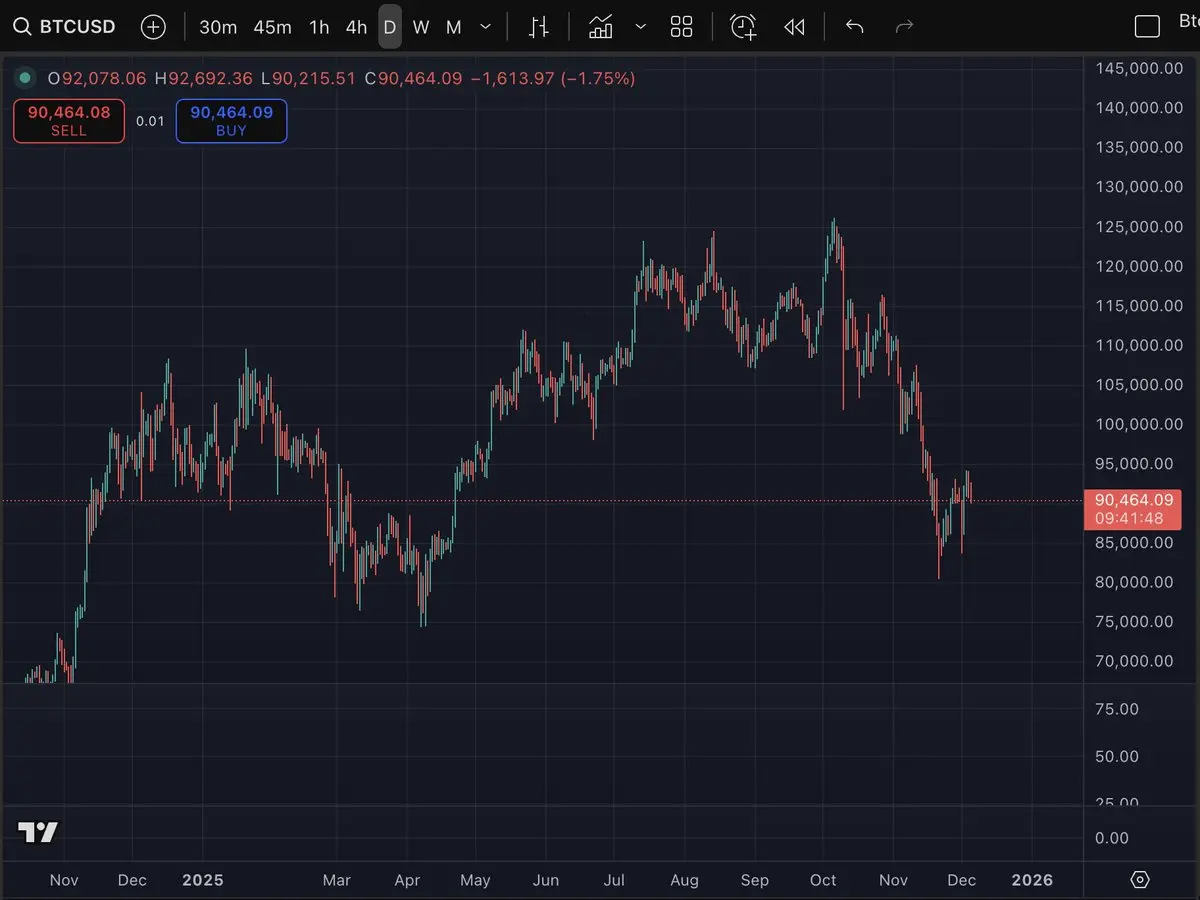Expand the timeframe interval dropdown chevron
Screen dimensions: 1200x900
(486, 27)
